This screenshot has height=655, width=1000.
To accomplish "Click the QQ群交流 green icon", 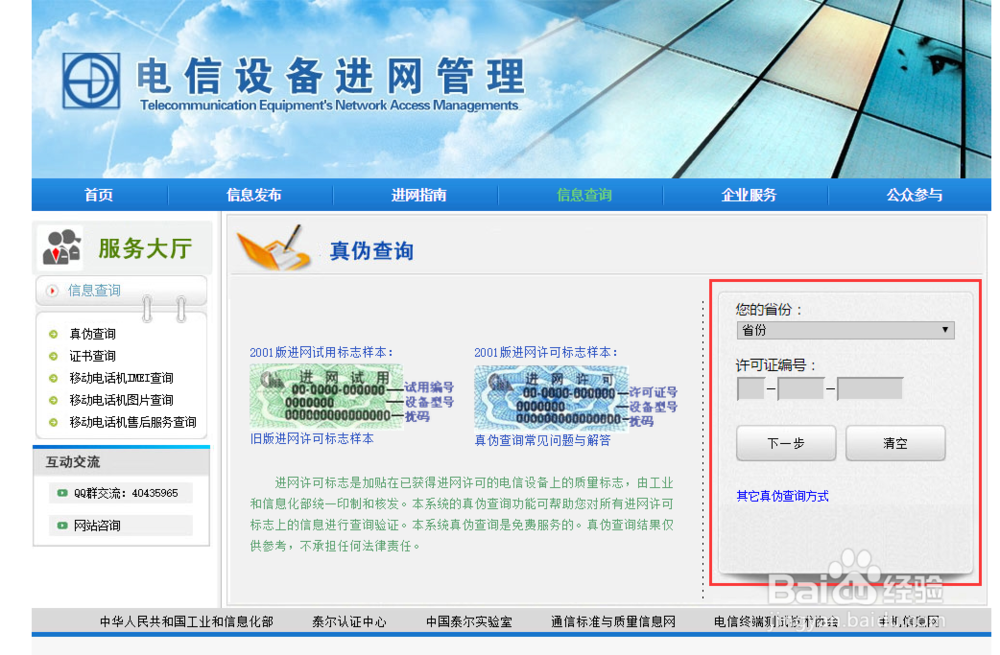I will pos(62,492).
